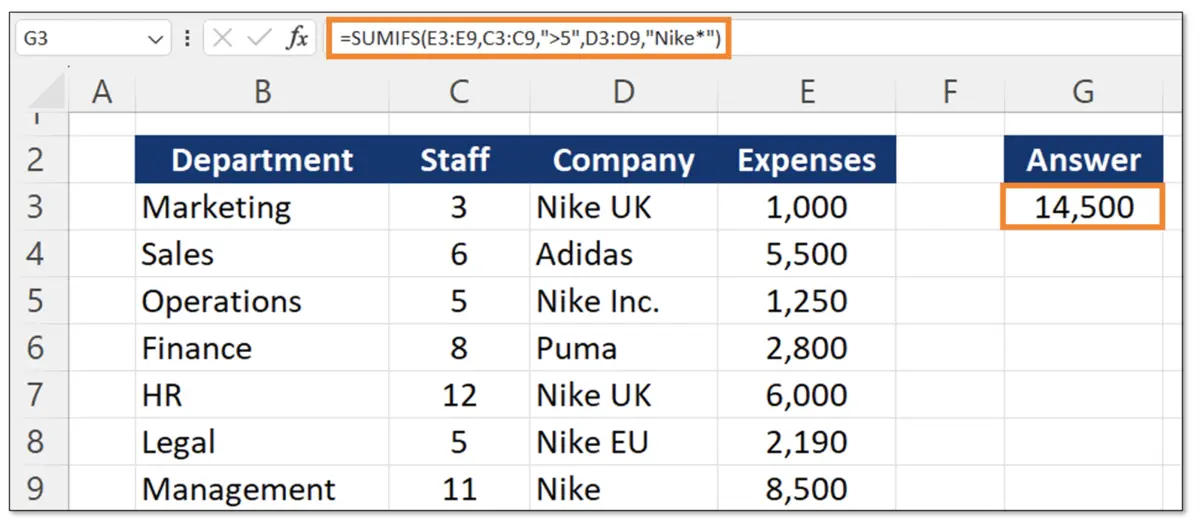Click staff count 5 for Legal
1200x525 pixels.
459,442
